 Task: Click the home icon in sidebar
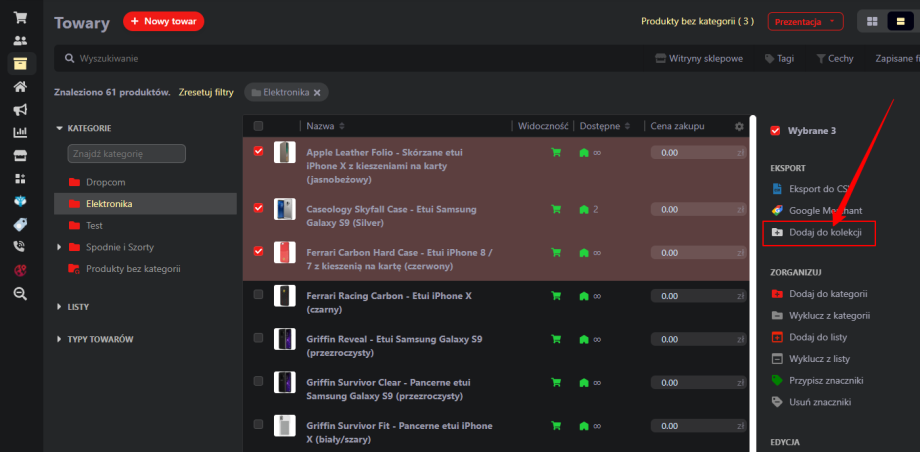tap(20, 86)
